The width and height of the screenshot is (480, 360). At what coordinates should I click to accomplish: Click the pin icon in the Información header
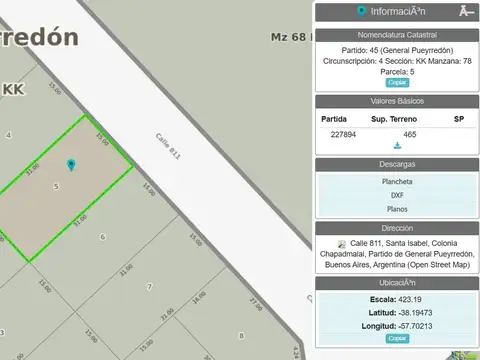click(361, 12)
